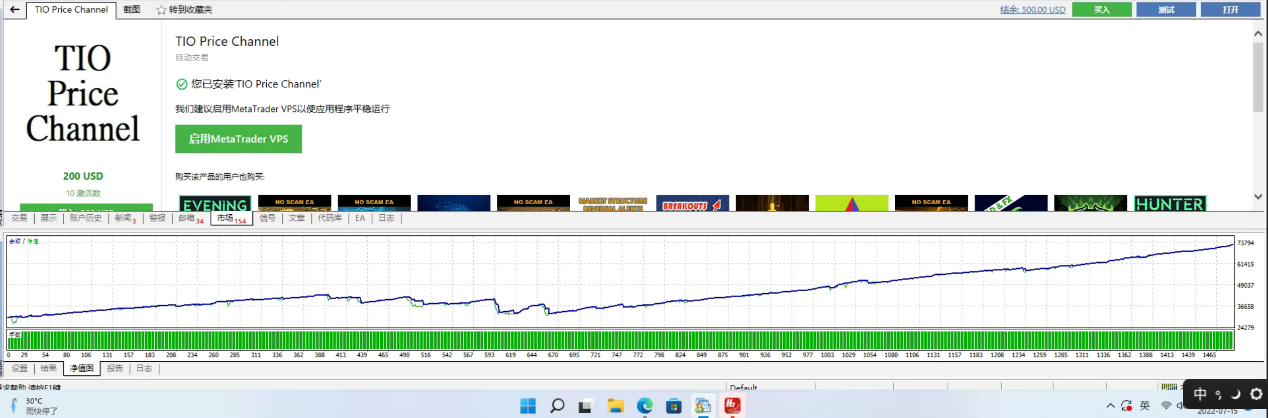Click the star icon to add favorites
The width and height of the screenshot is (1268, 418).
click(x=160, y=9)
